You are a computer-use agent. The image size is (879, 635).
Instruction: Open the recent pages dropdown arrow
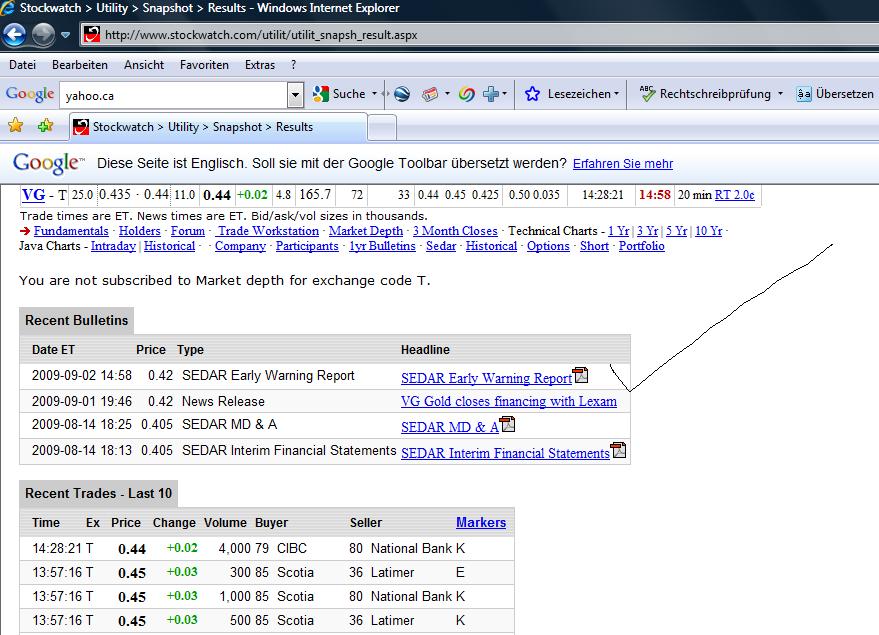click(66, 35)
